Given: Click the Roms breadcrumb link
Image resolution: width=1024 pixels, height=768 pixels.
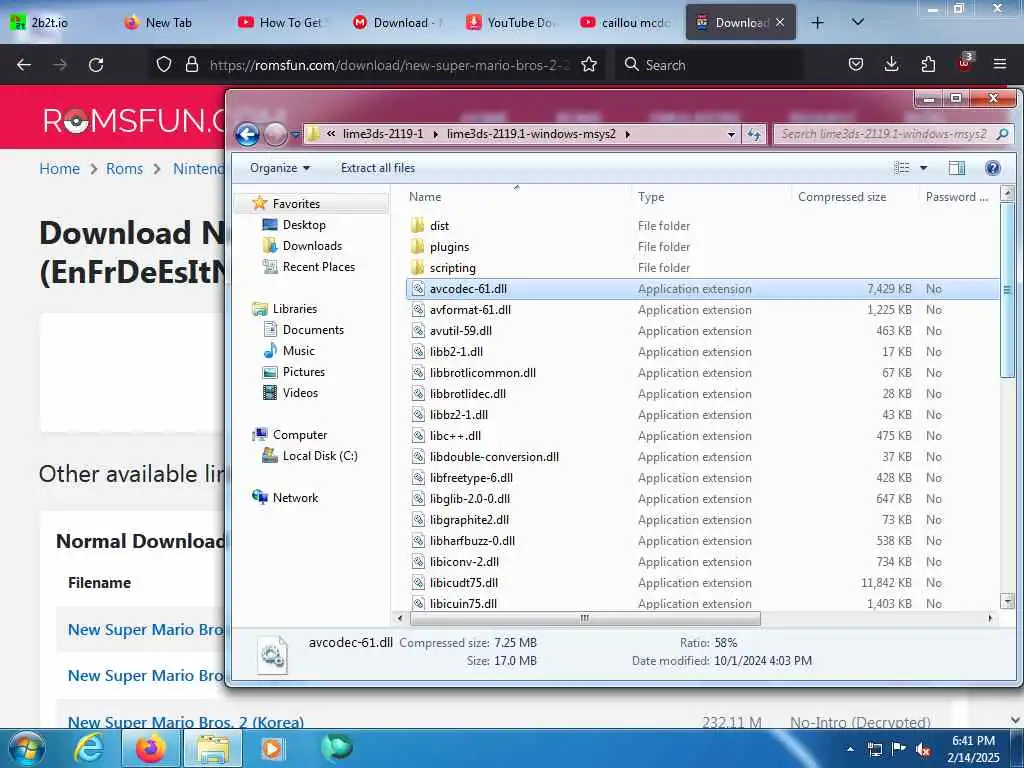Looking at the screenshot, I should tap(124, 168).
